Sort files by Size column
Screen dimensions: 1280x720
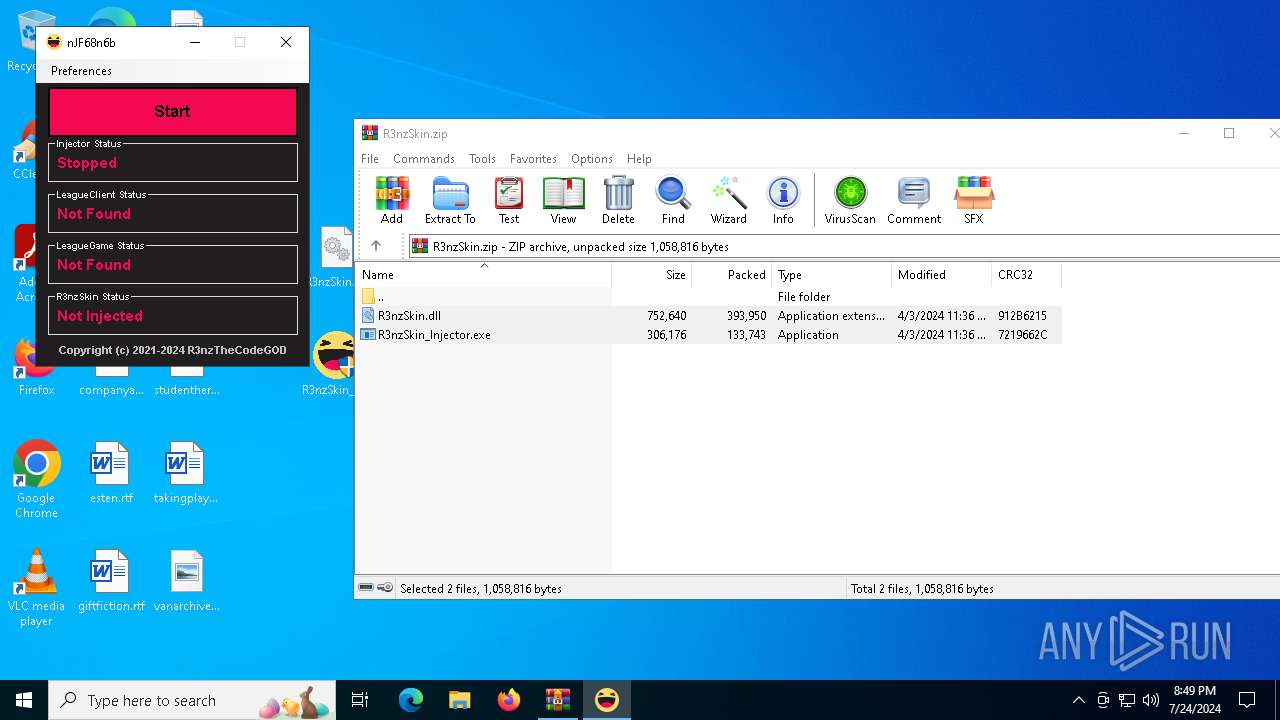point(652,275)
